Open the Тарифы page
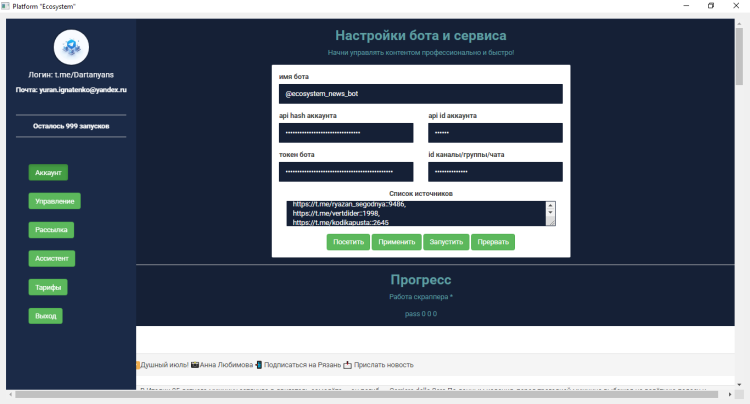 [49, 287]
